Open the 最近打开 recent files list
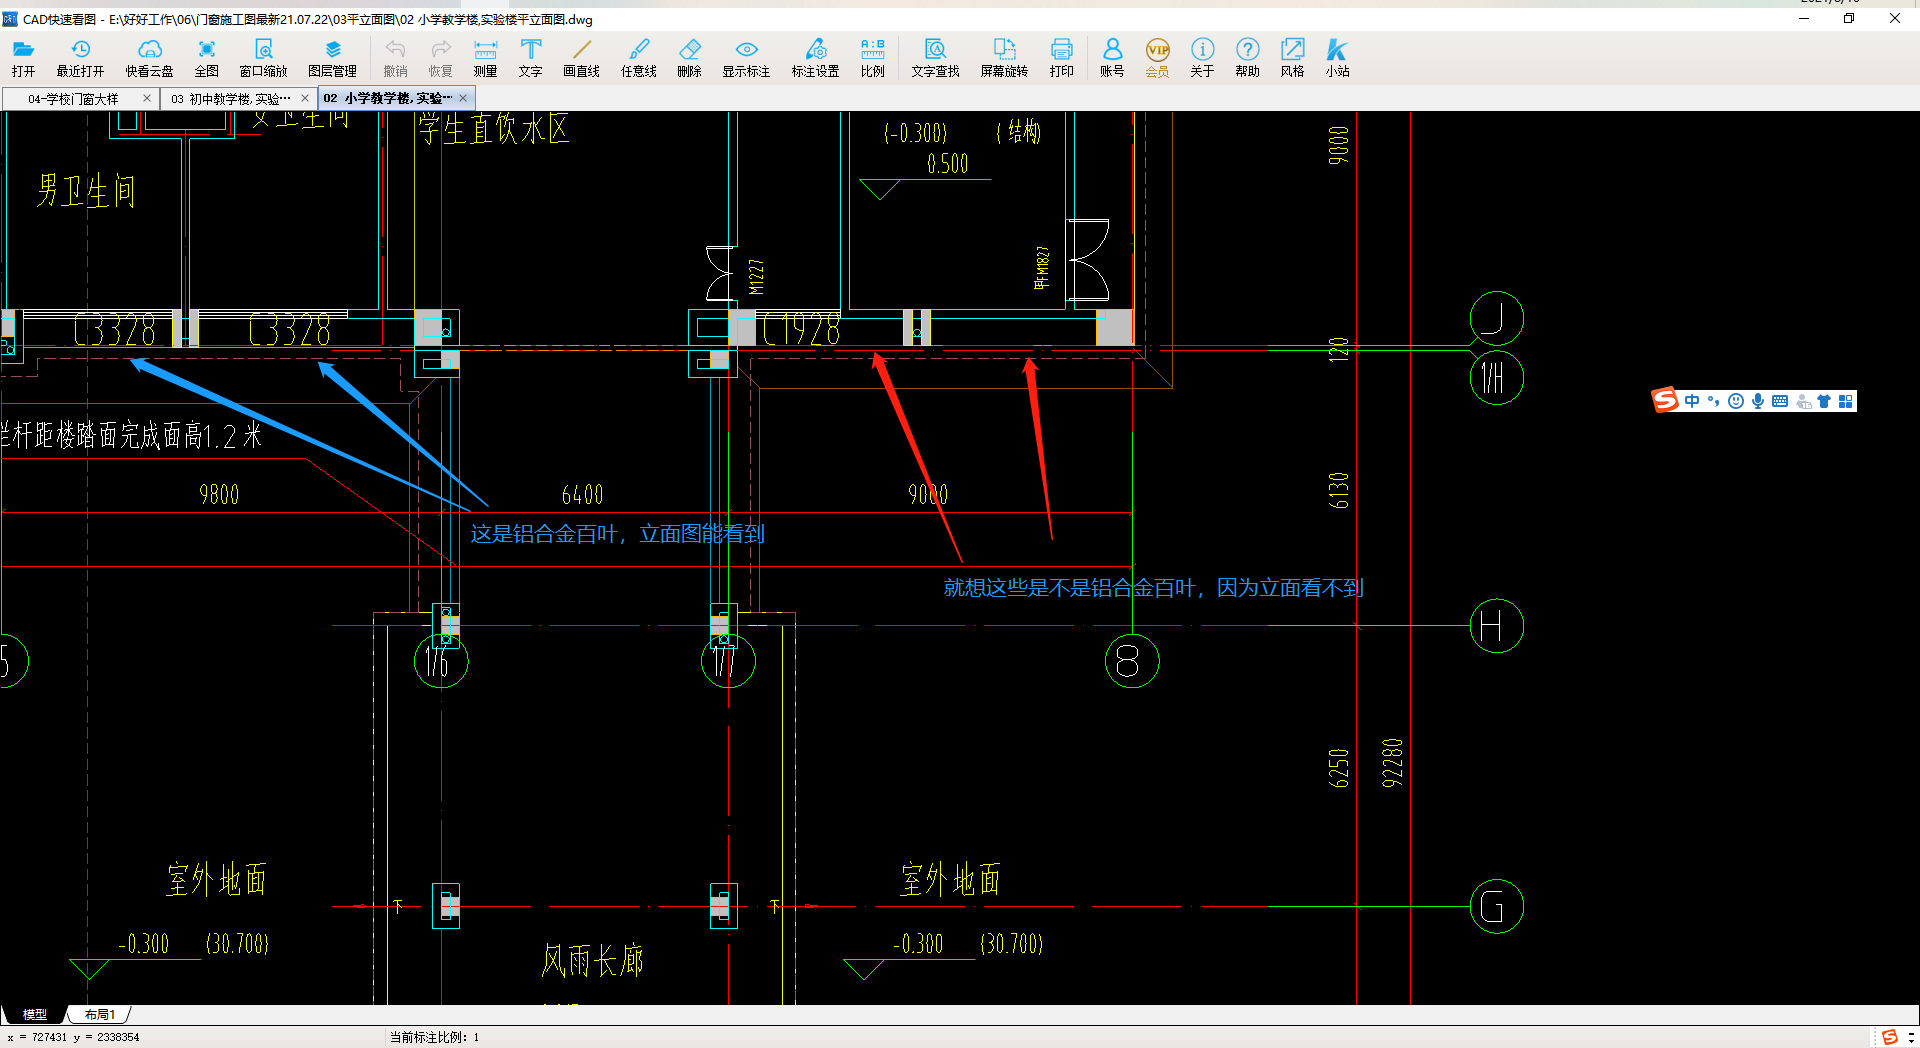Viewport: 1920px width, 1048px height. pos(80,58)
